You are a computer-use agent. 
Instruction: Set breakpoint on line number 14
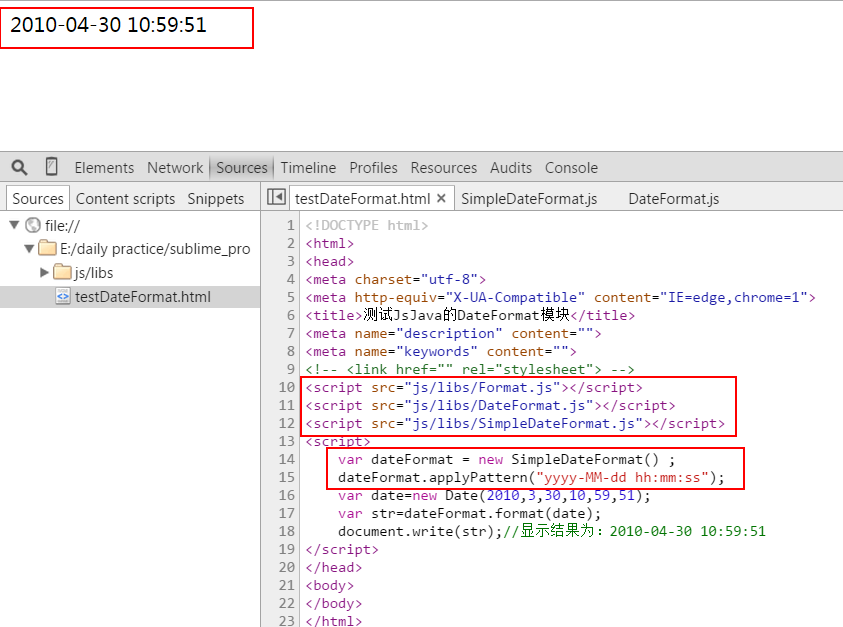coord(287,459)
